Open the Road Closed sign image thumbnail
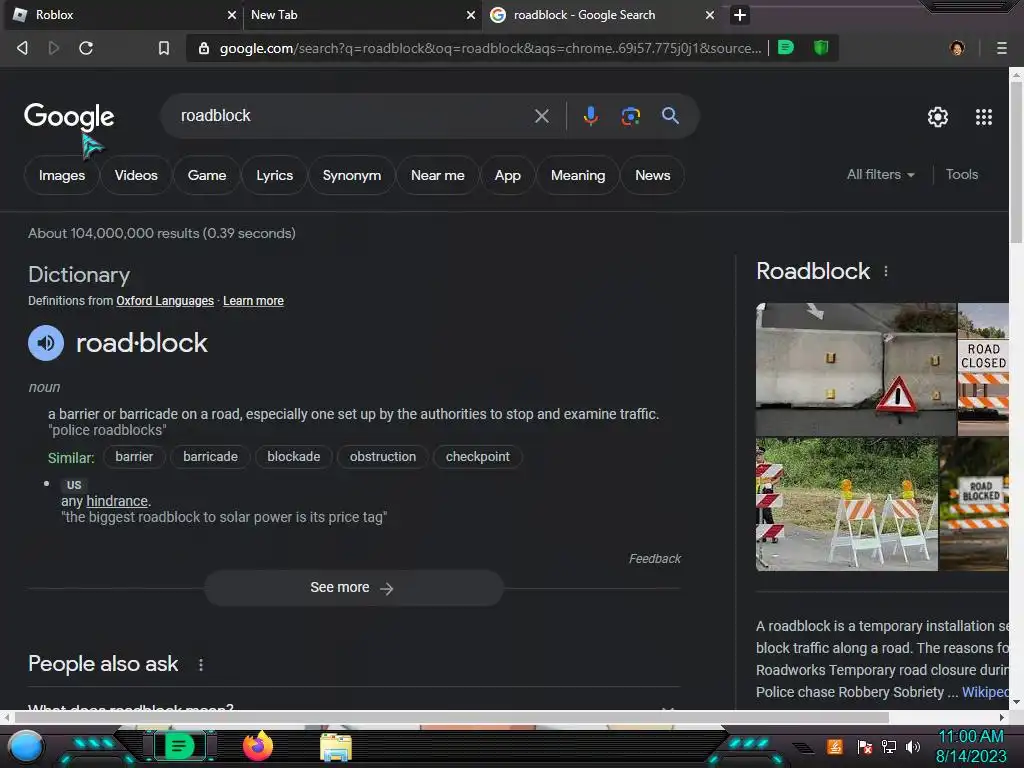The image size is (1024, 768). click(x=983, y=369)
